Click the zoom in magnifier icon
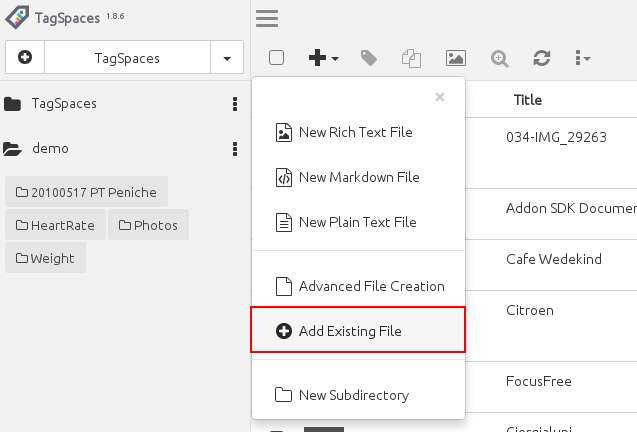 pos(499,59)
